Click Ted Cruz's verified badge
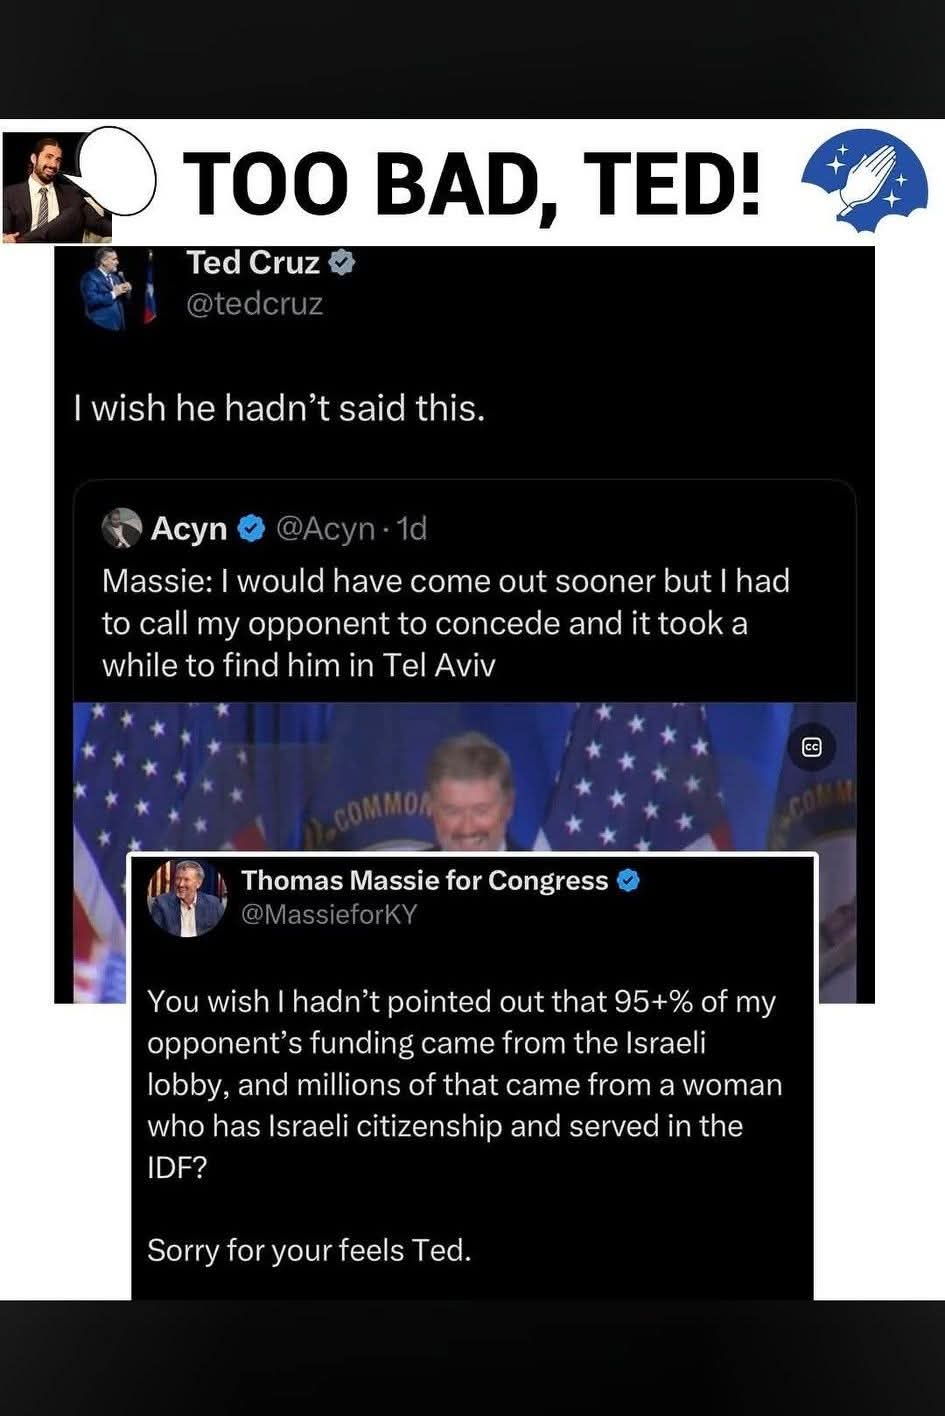 (x=342, y=263)
